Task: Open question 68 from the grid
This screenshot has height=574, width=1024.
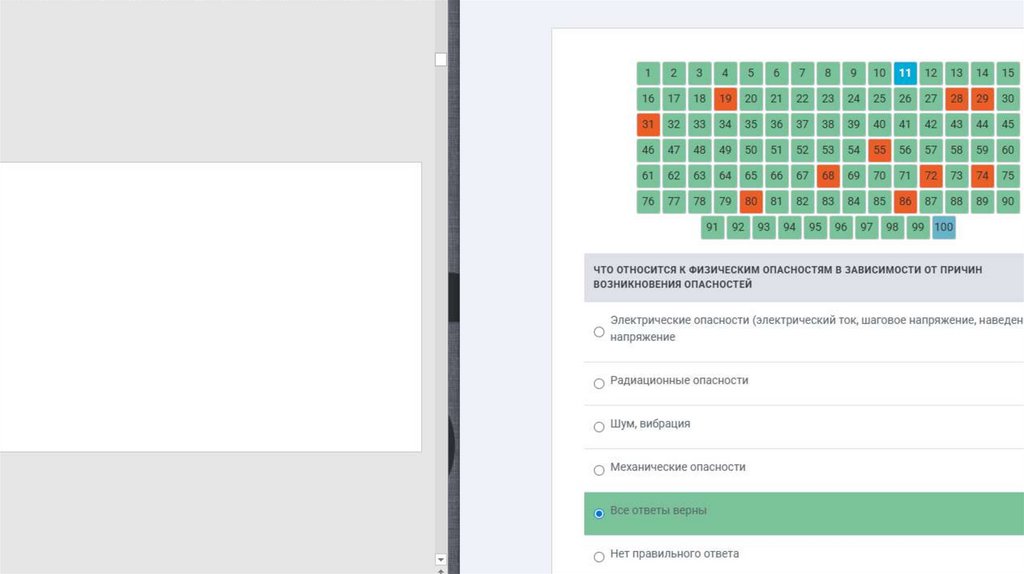Action: (828, 176)
